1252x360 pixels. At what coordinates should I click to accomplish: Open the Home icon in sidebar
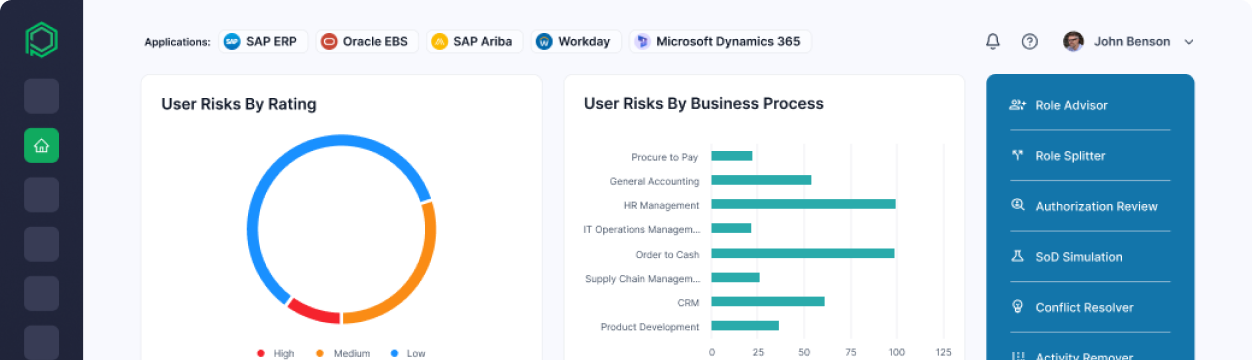(x=41, y=145)
